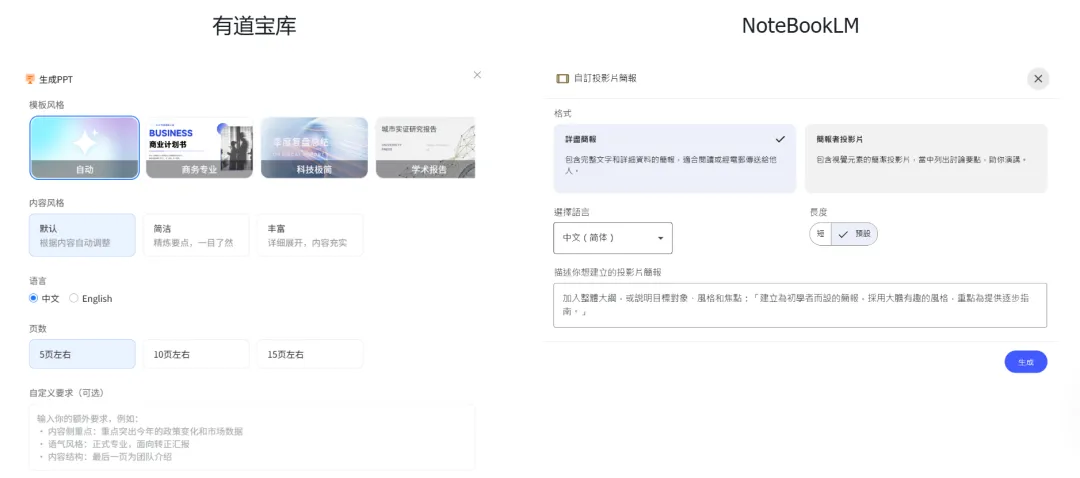Pick the 学术报告 template thumbnail

click(x=426, y=147)
